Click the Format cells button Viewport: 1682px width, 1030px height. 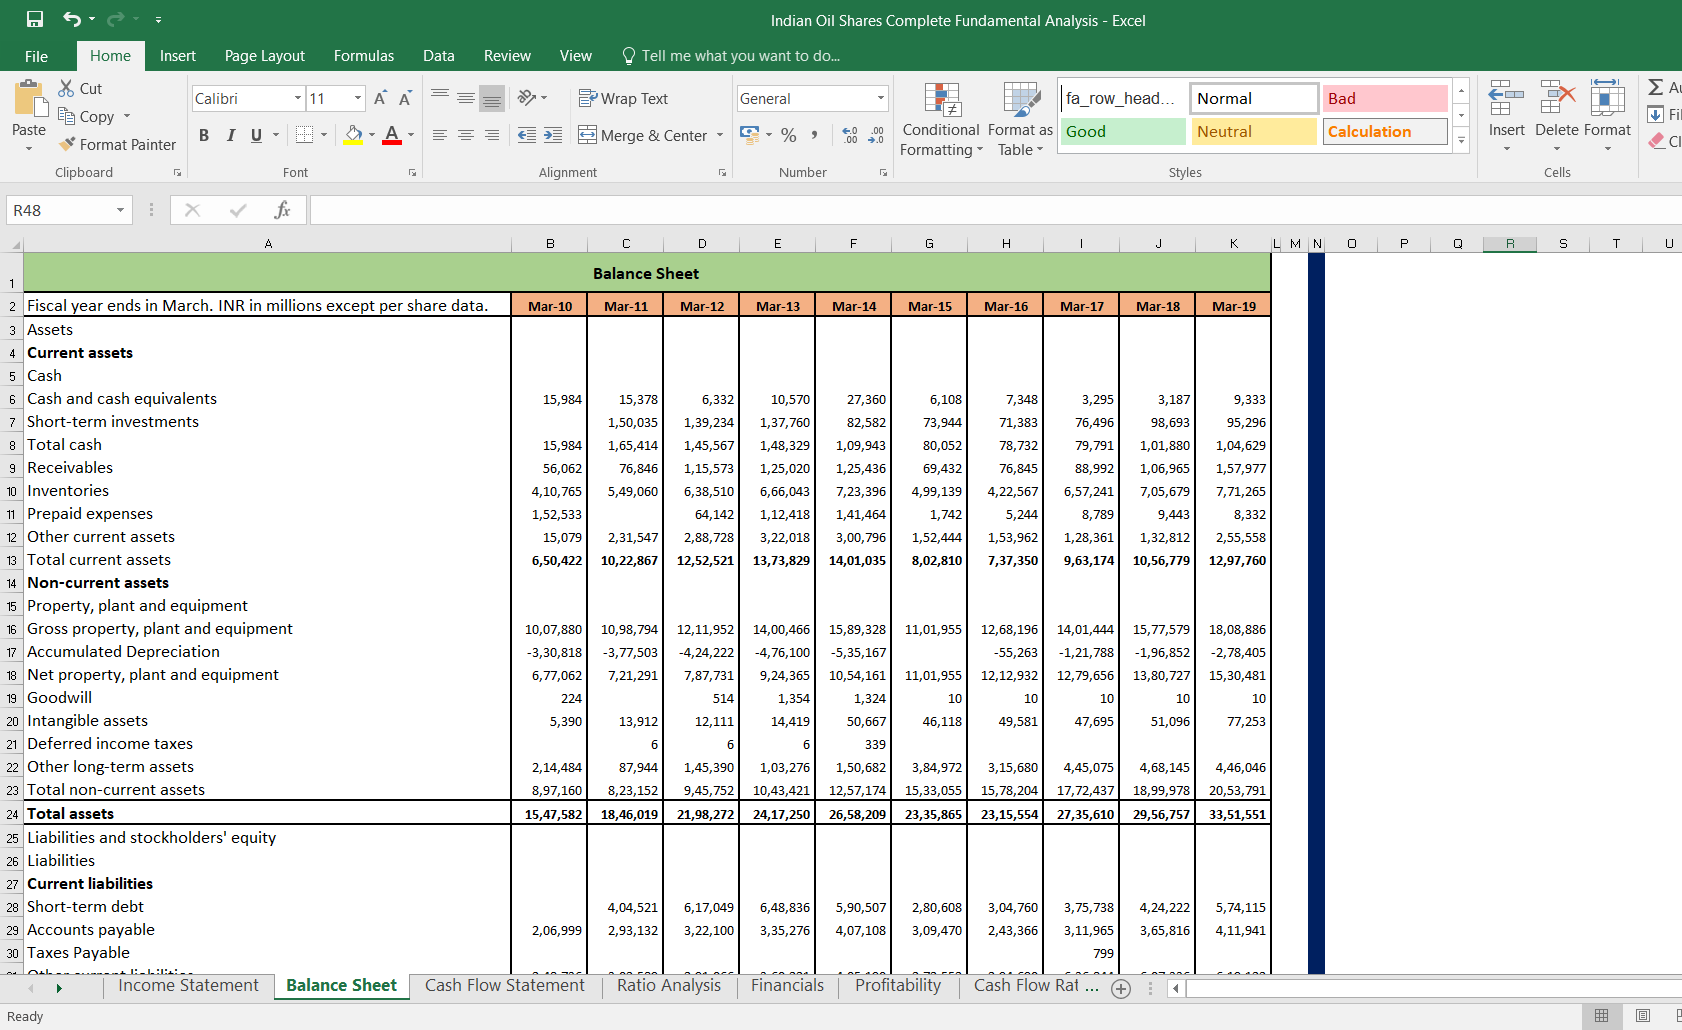coord(1607,117)
